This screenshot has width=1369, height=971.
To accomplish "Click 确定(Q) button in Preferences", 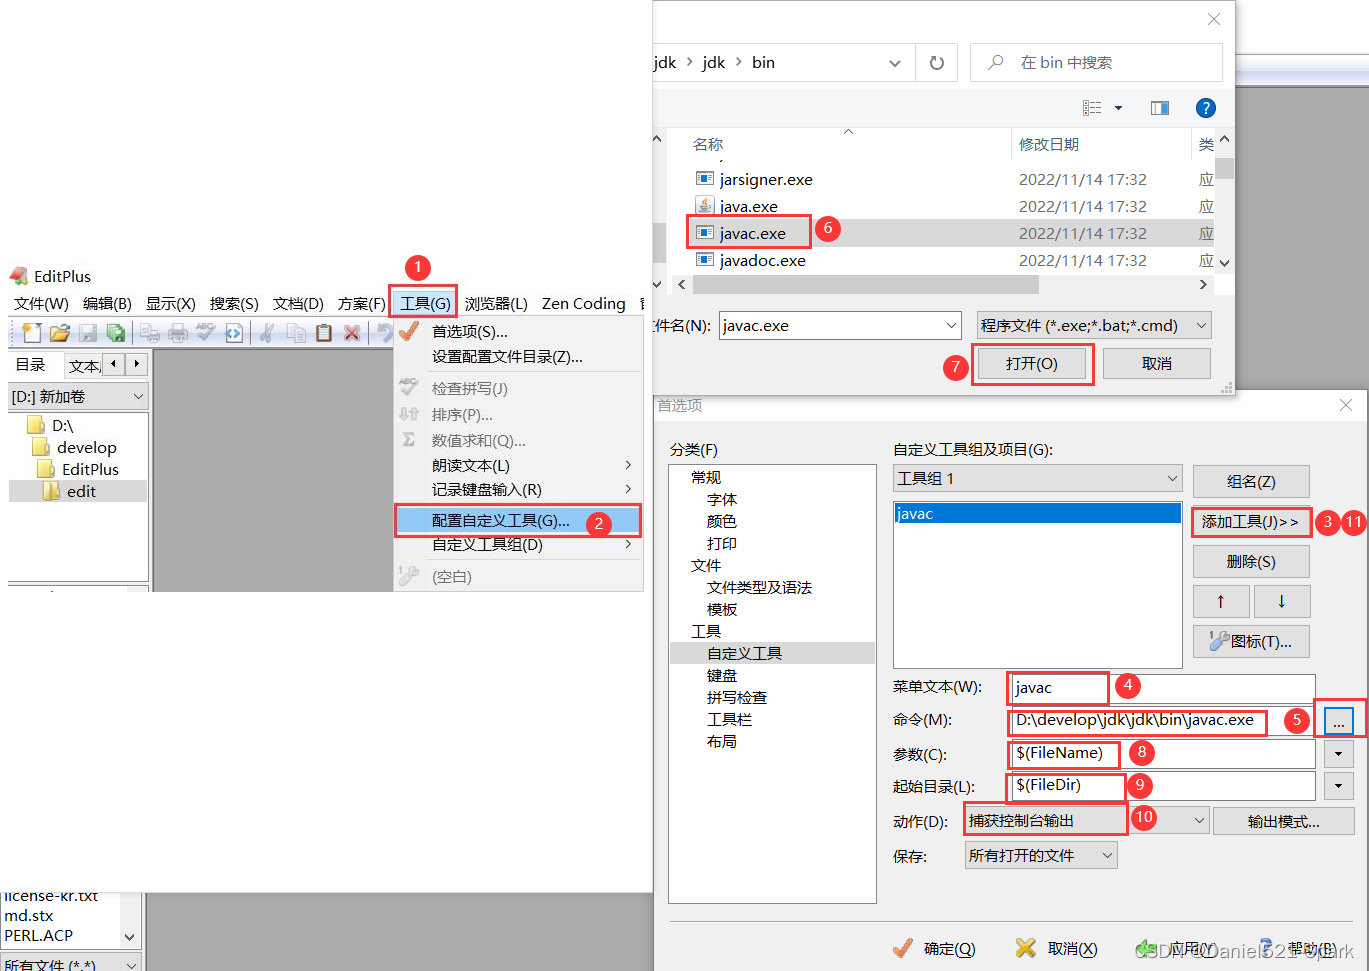I will 935,948.
